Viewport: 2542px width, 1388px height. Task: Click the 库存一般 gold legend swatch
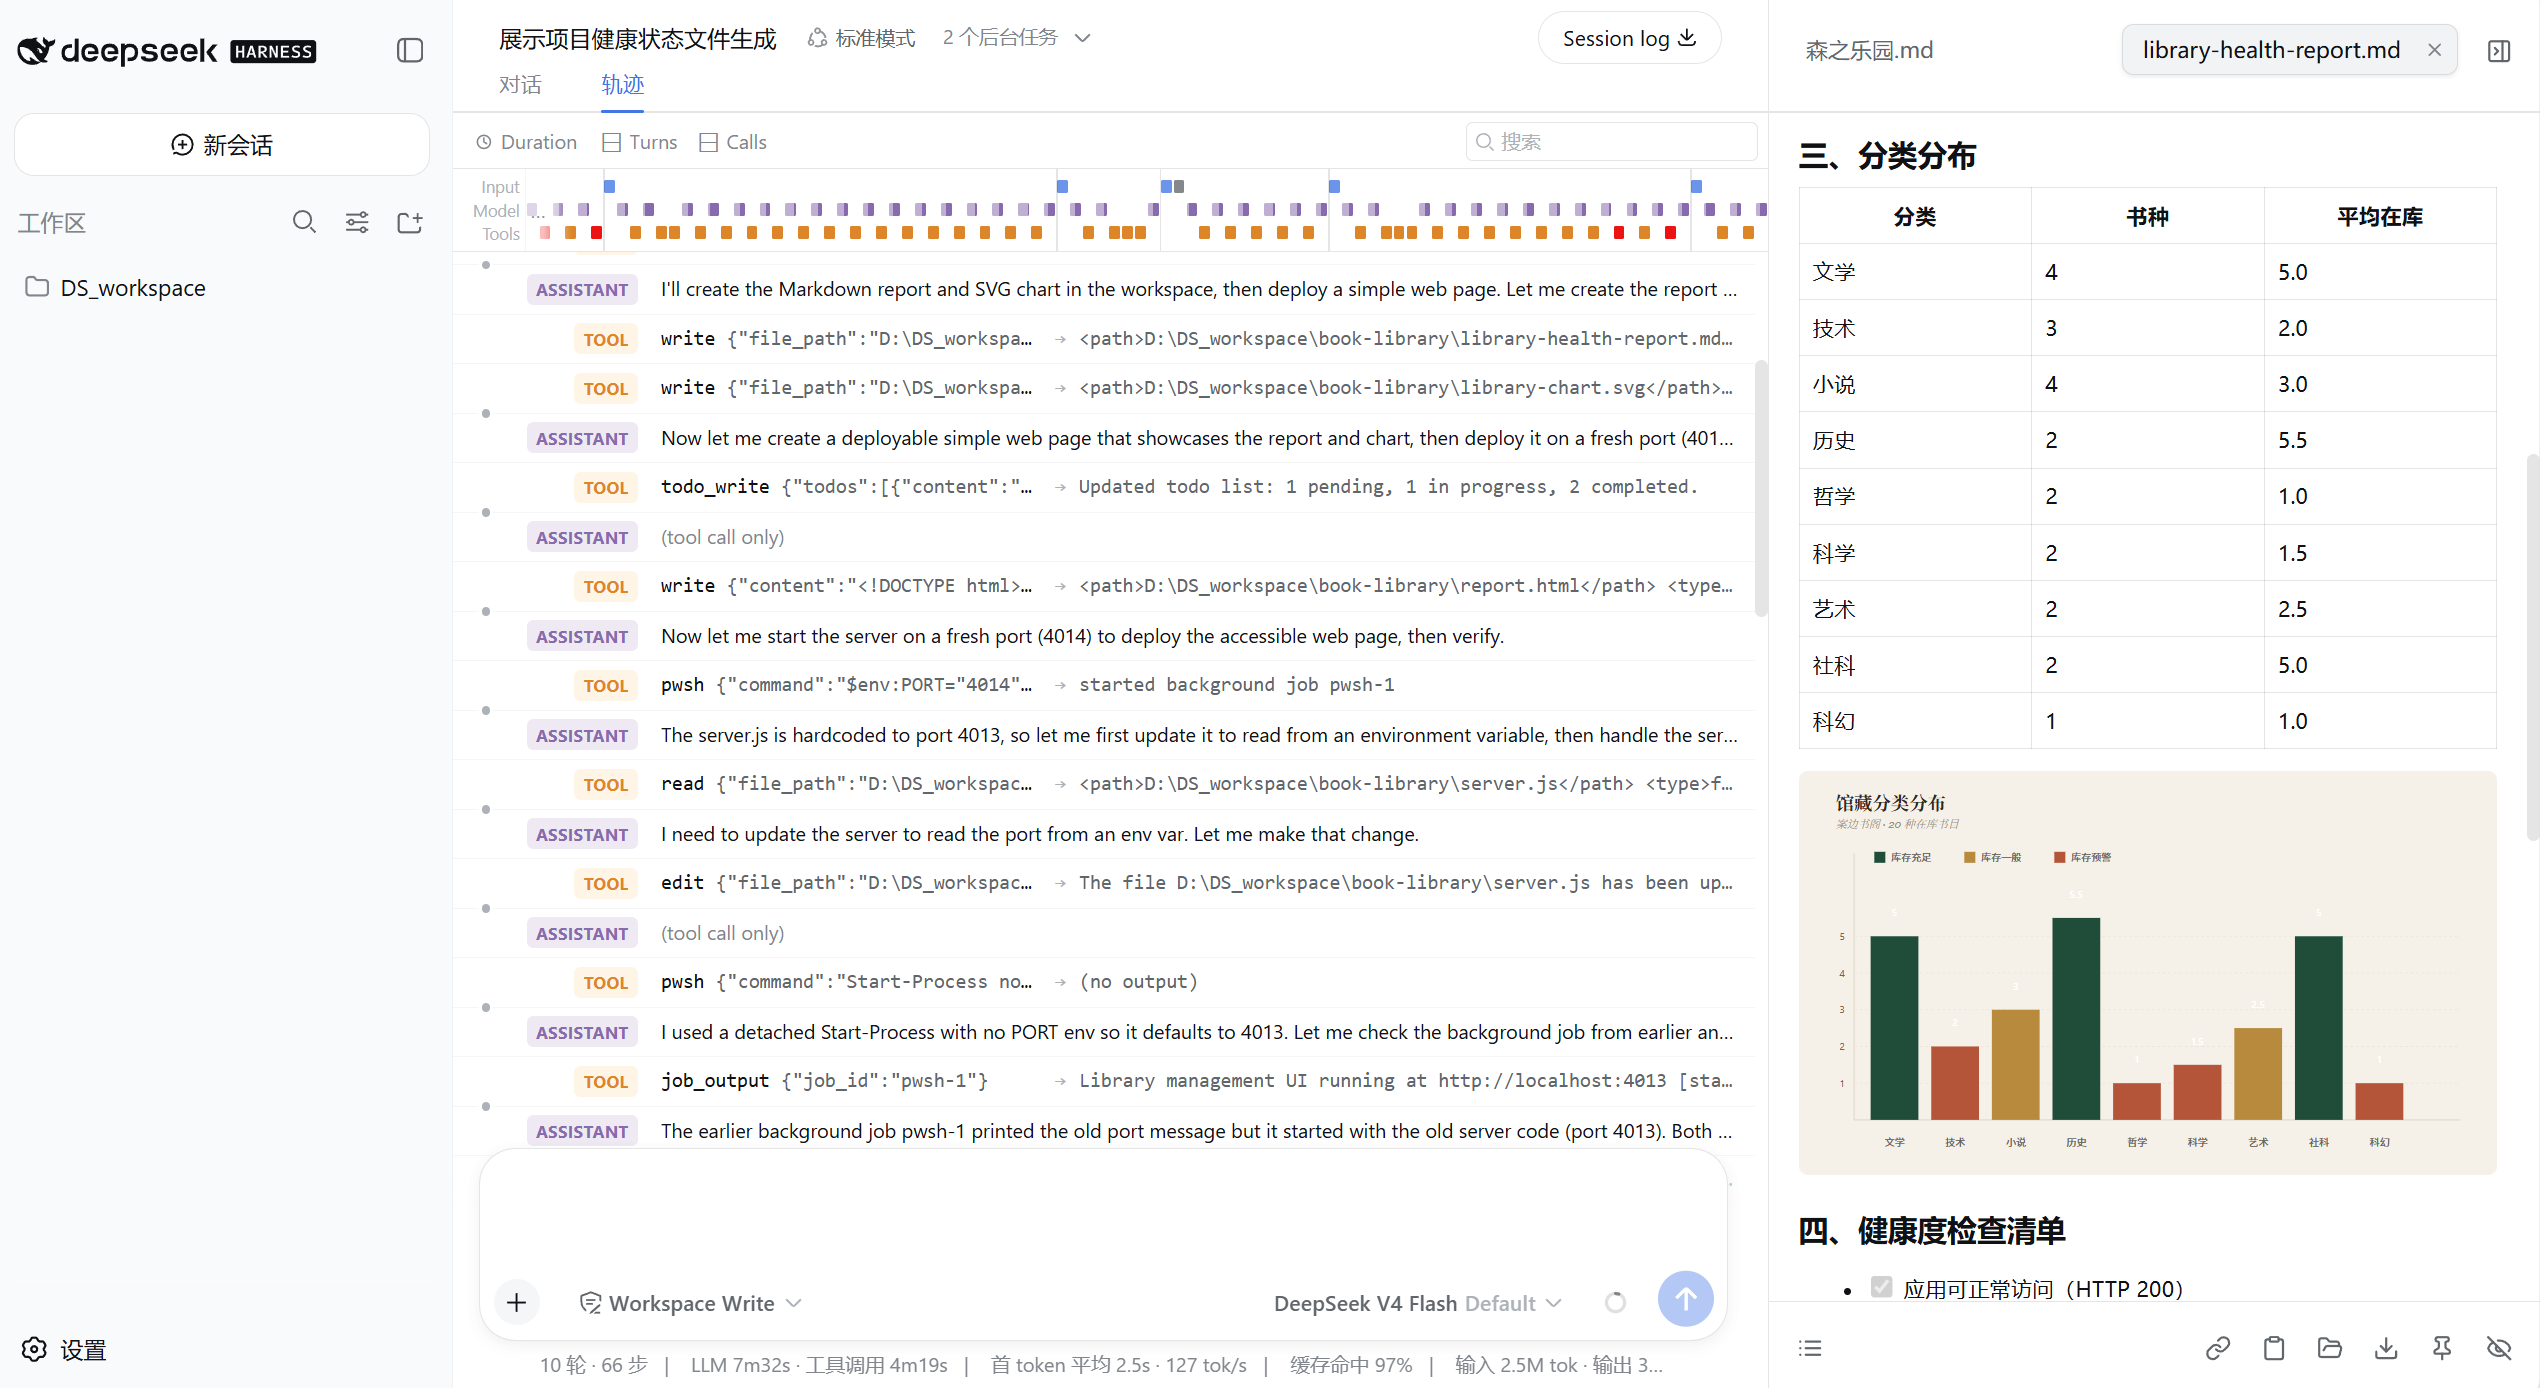pos(1969,857)
